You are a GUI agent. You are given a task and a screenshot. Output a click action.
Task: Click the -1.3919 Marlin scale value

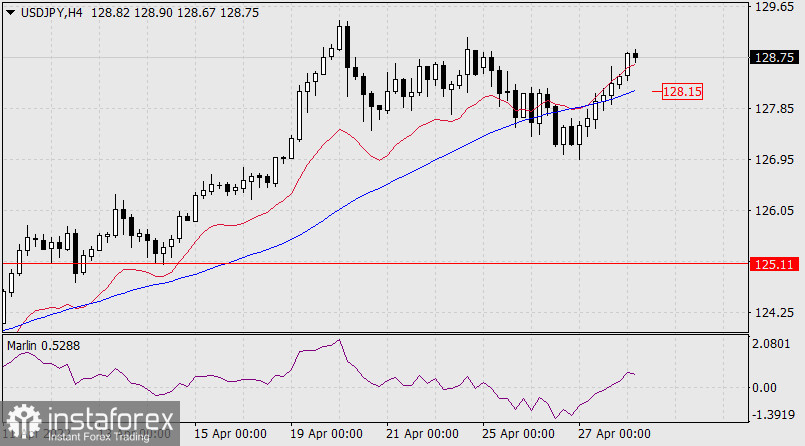[x=774, y=414]
